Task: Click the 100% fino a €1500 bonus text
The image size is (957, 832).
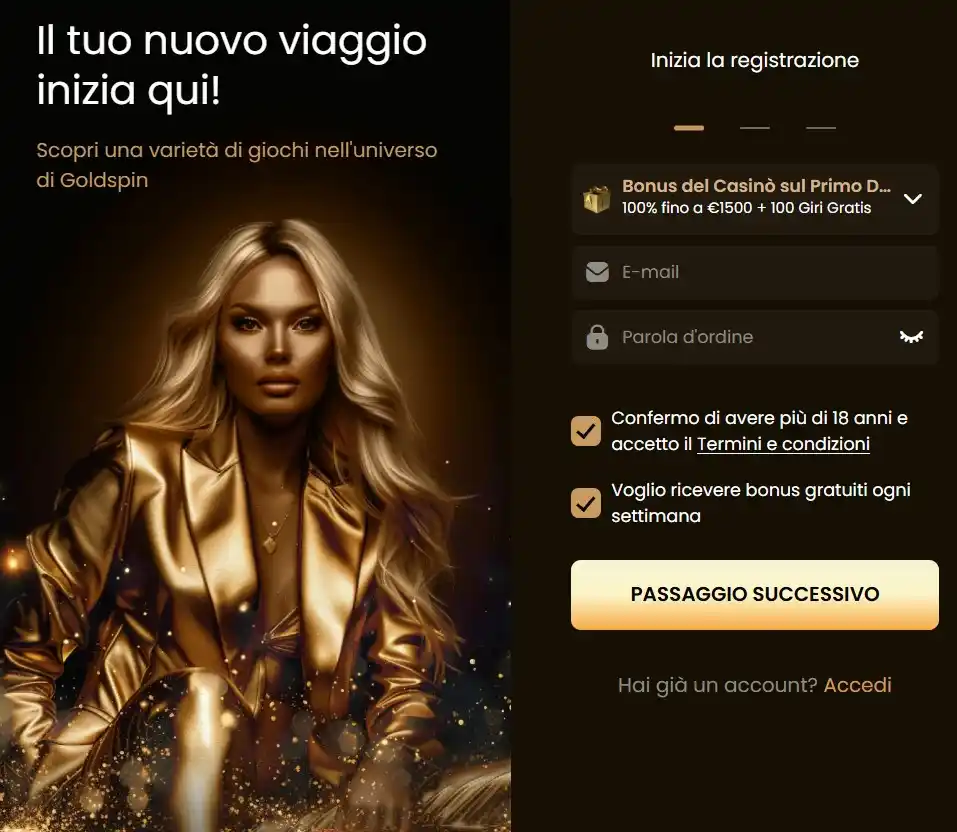Action: coord(746,208)
